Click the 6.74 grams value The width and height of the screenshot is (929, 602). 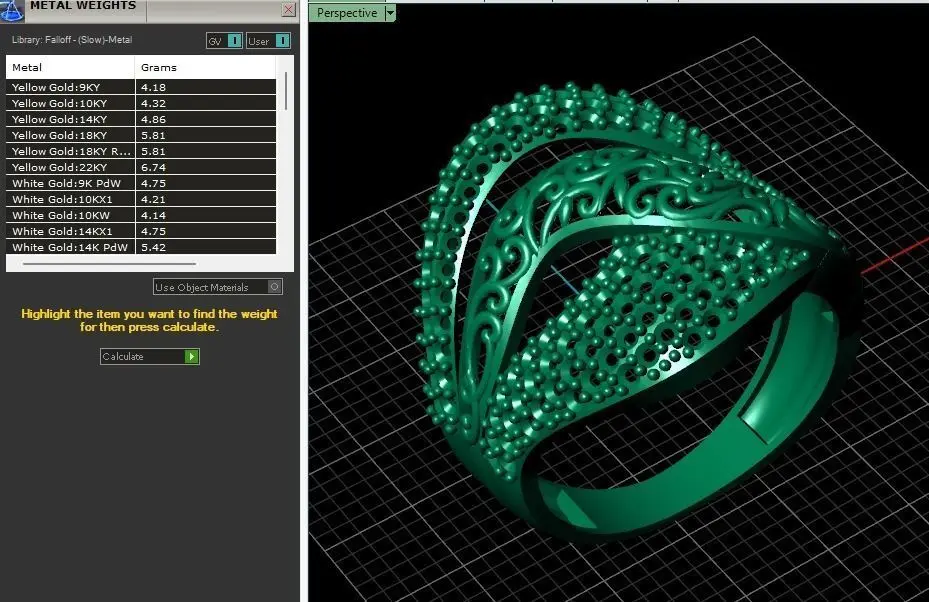(x=153, y=167)
